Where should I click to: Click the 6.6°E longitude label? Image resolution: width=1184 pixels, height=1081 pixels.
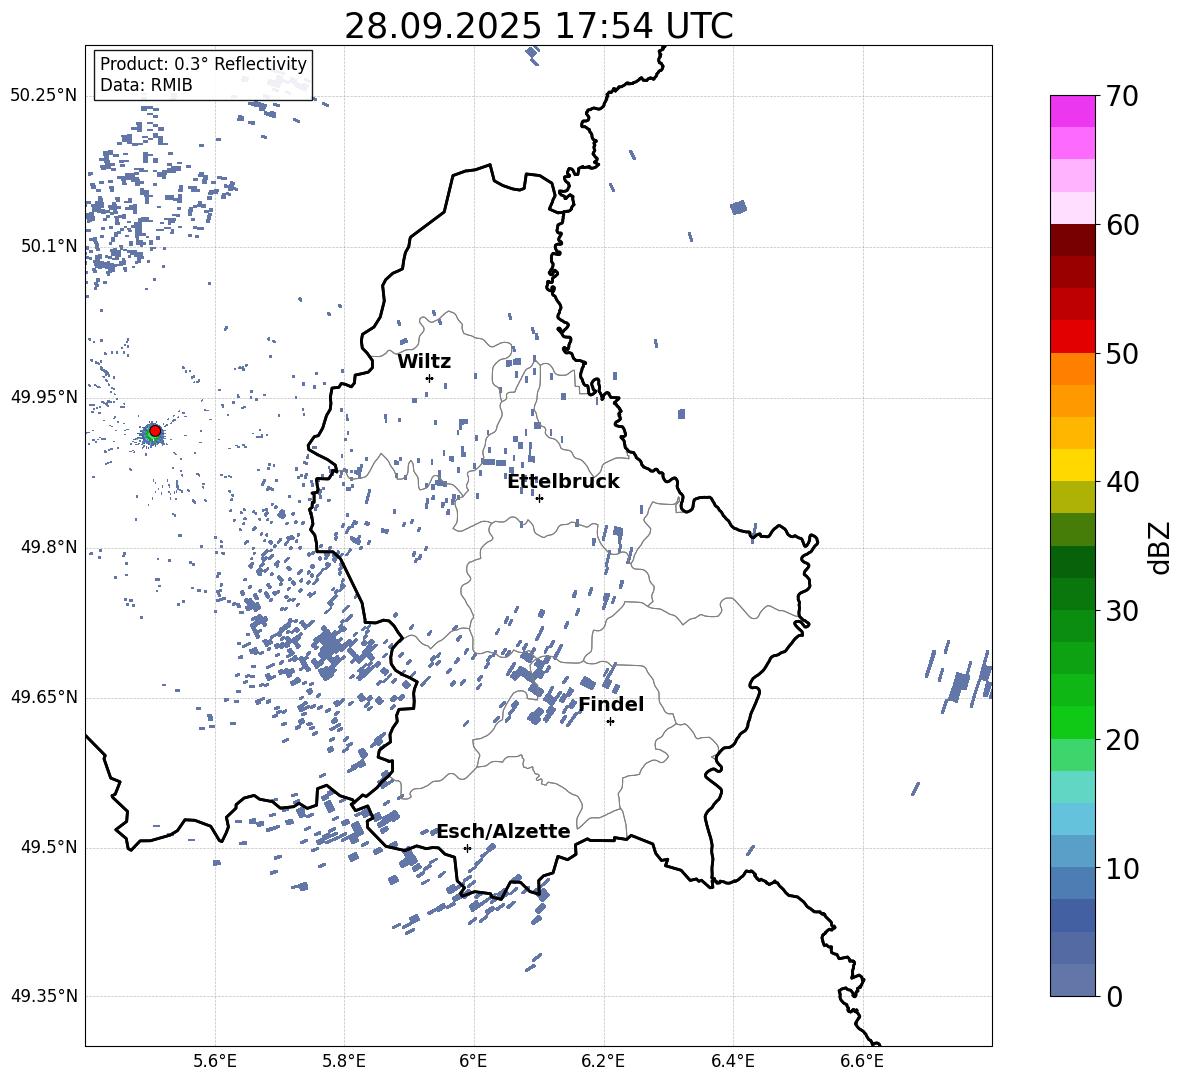point(862,1061)
